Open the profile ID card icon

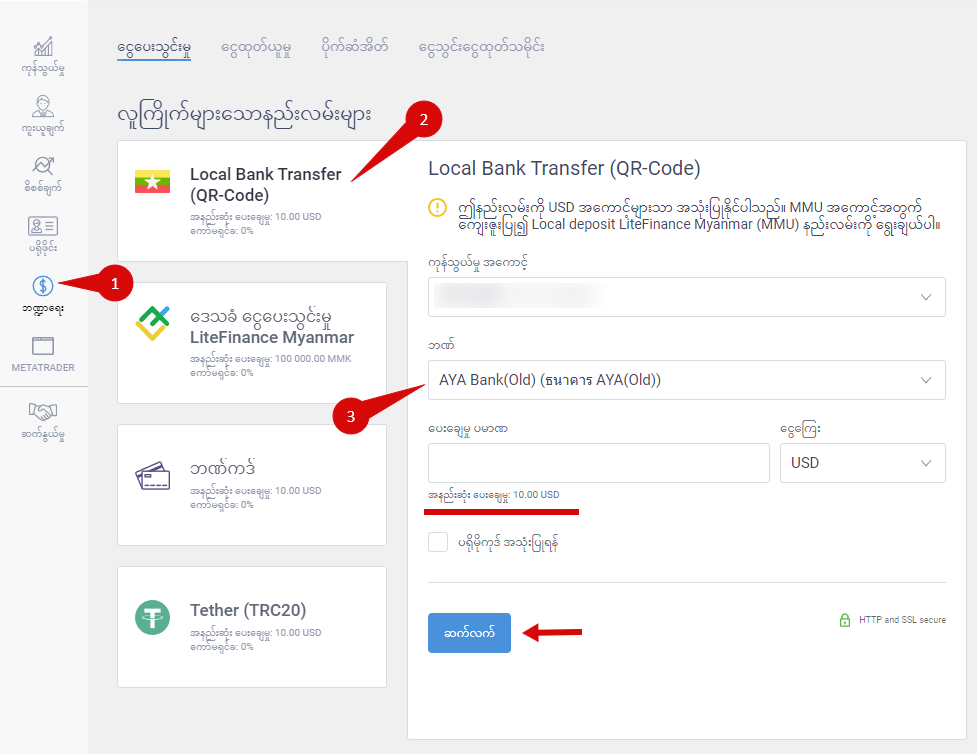point(43,226)
